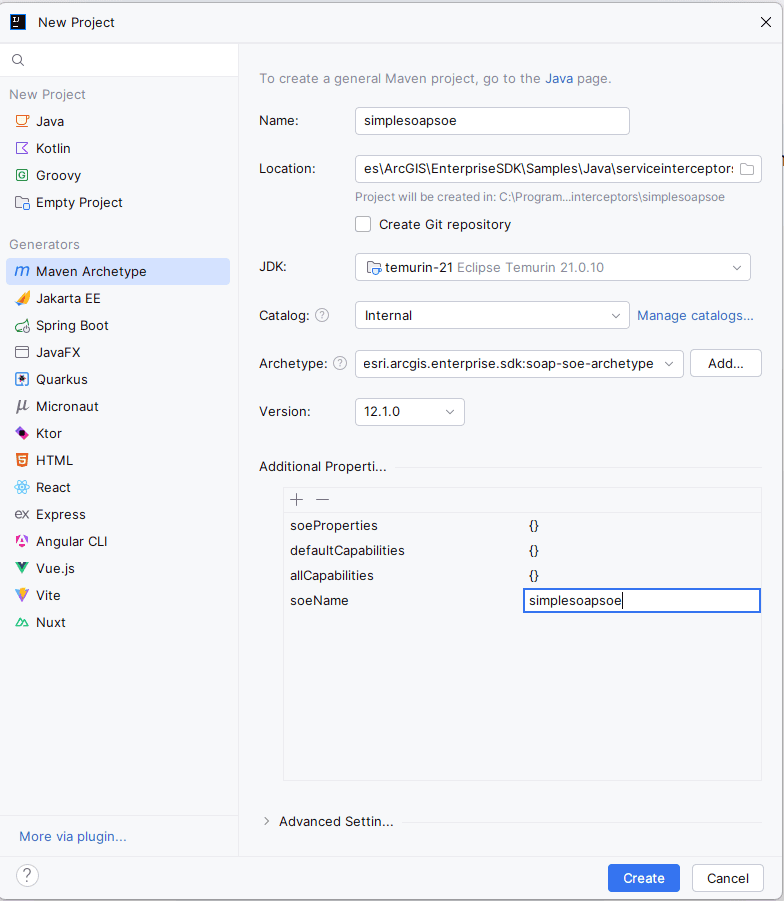Click the Cancel button
Image resolution: width=784 pixels, height=901 pixels.
click(x=728, y=878)
